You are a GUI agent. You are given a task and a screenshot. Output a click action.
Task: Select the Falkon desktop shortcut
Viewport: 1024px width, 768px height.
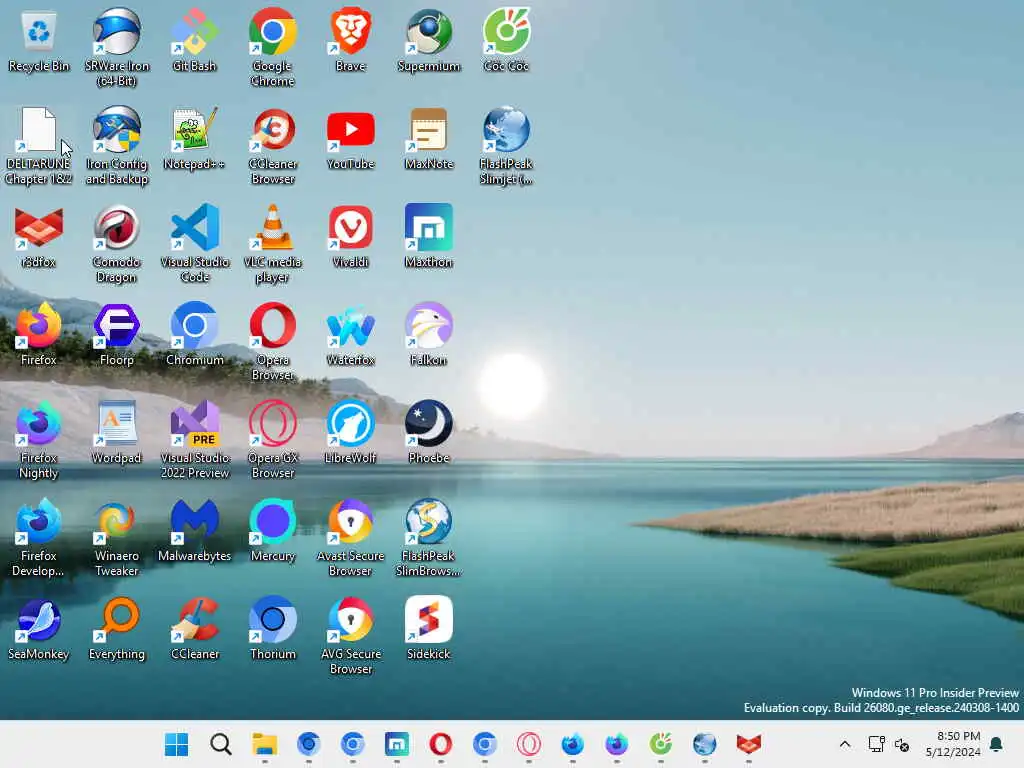tap(429, 335)
